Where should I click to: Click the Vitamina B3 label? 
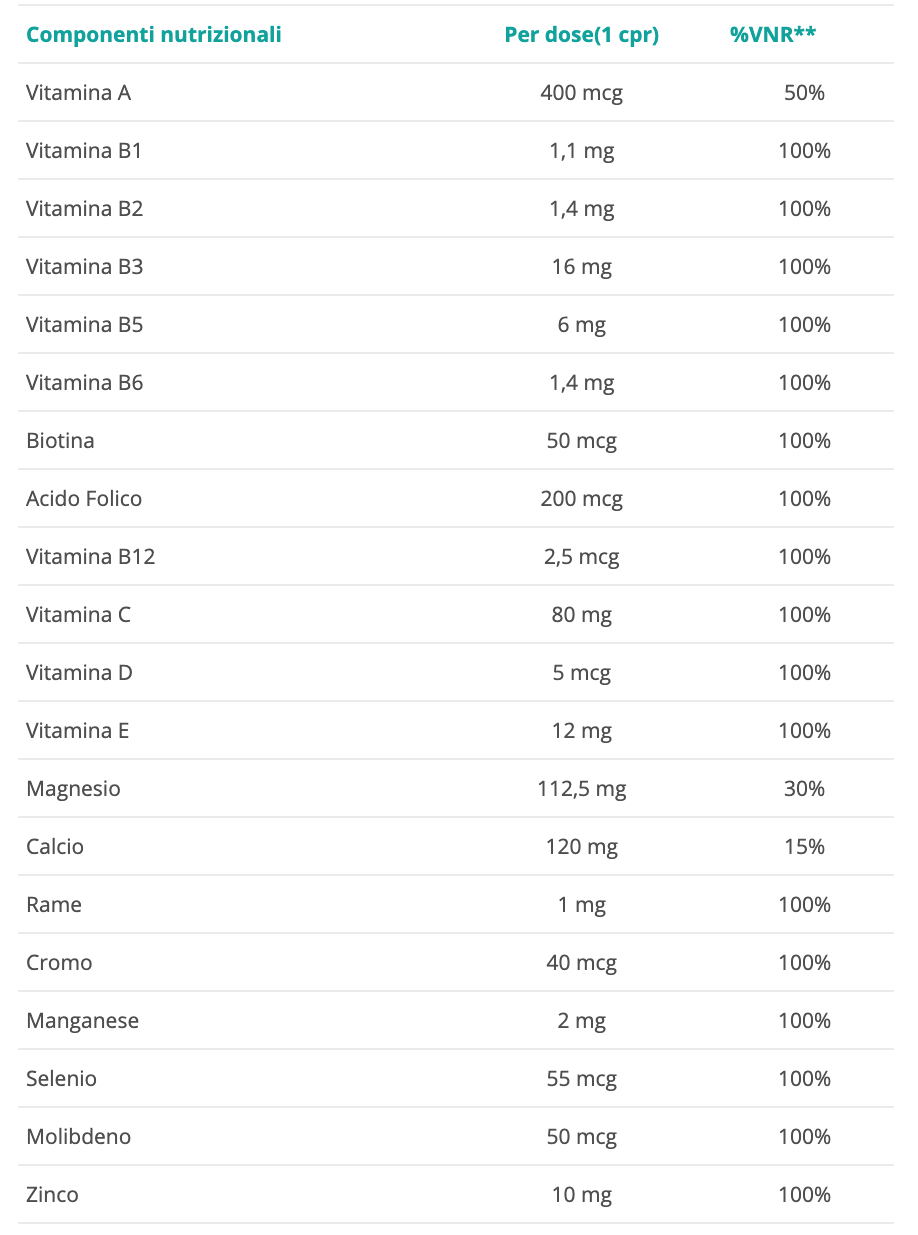[x=85, y=267]
